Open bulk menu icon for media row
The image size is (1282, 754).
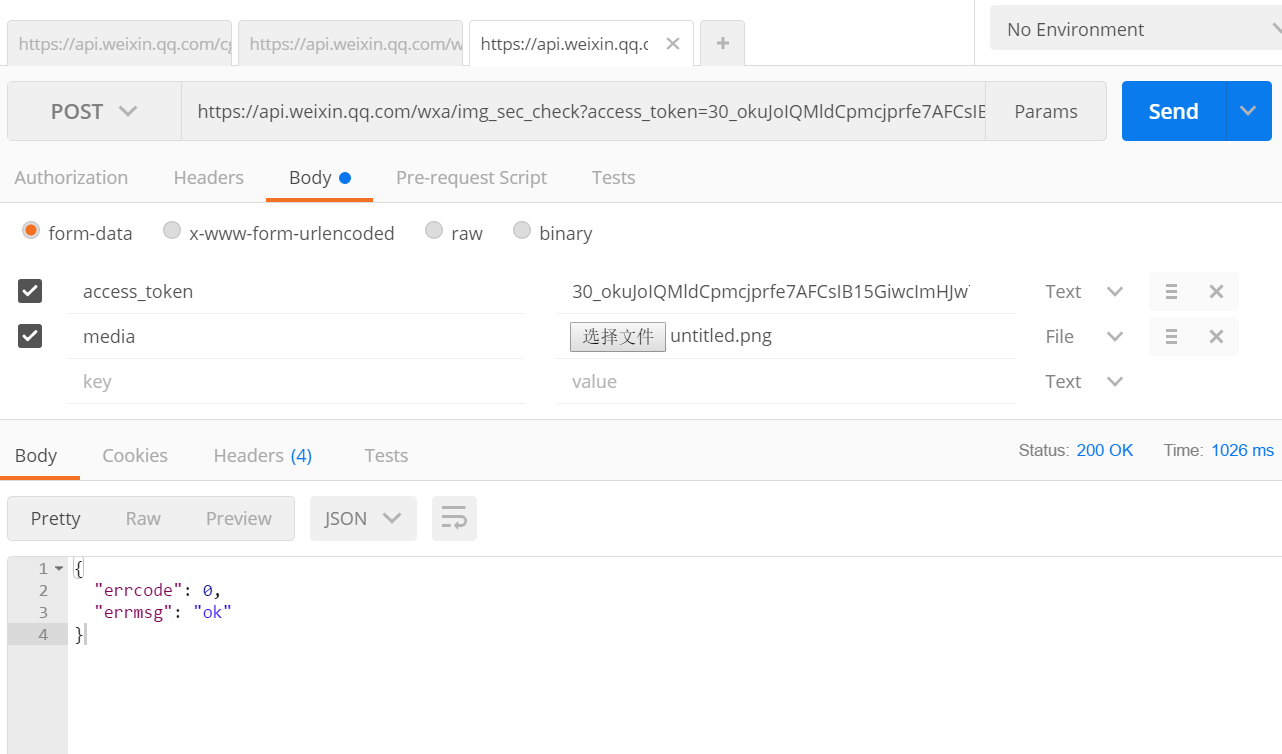click(1171, 337)
